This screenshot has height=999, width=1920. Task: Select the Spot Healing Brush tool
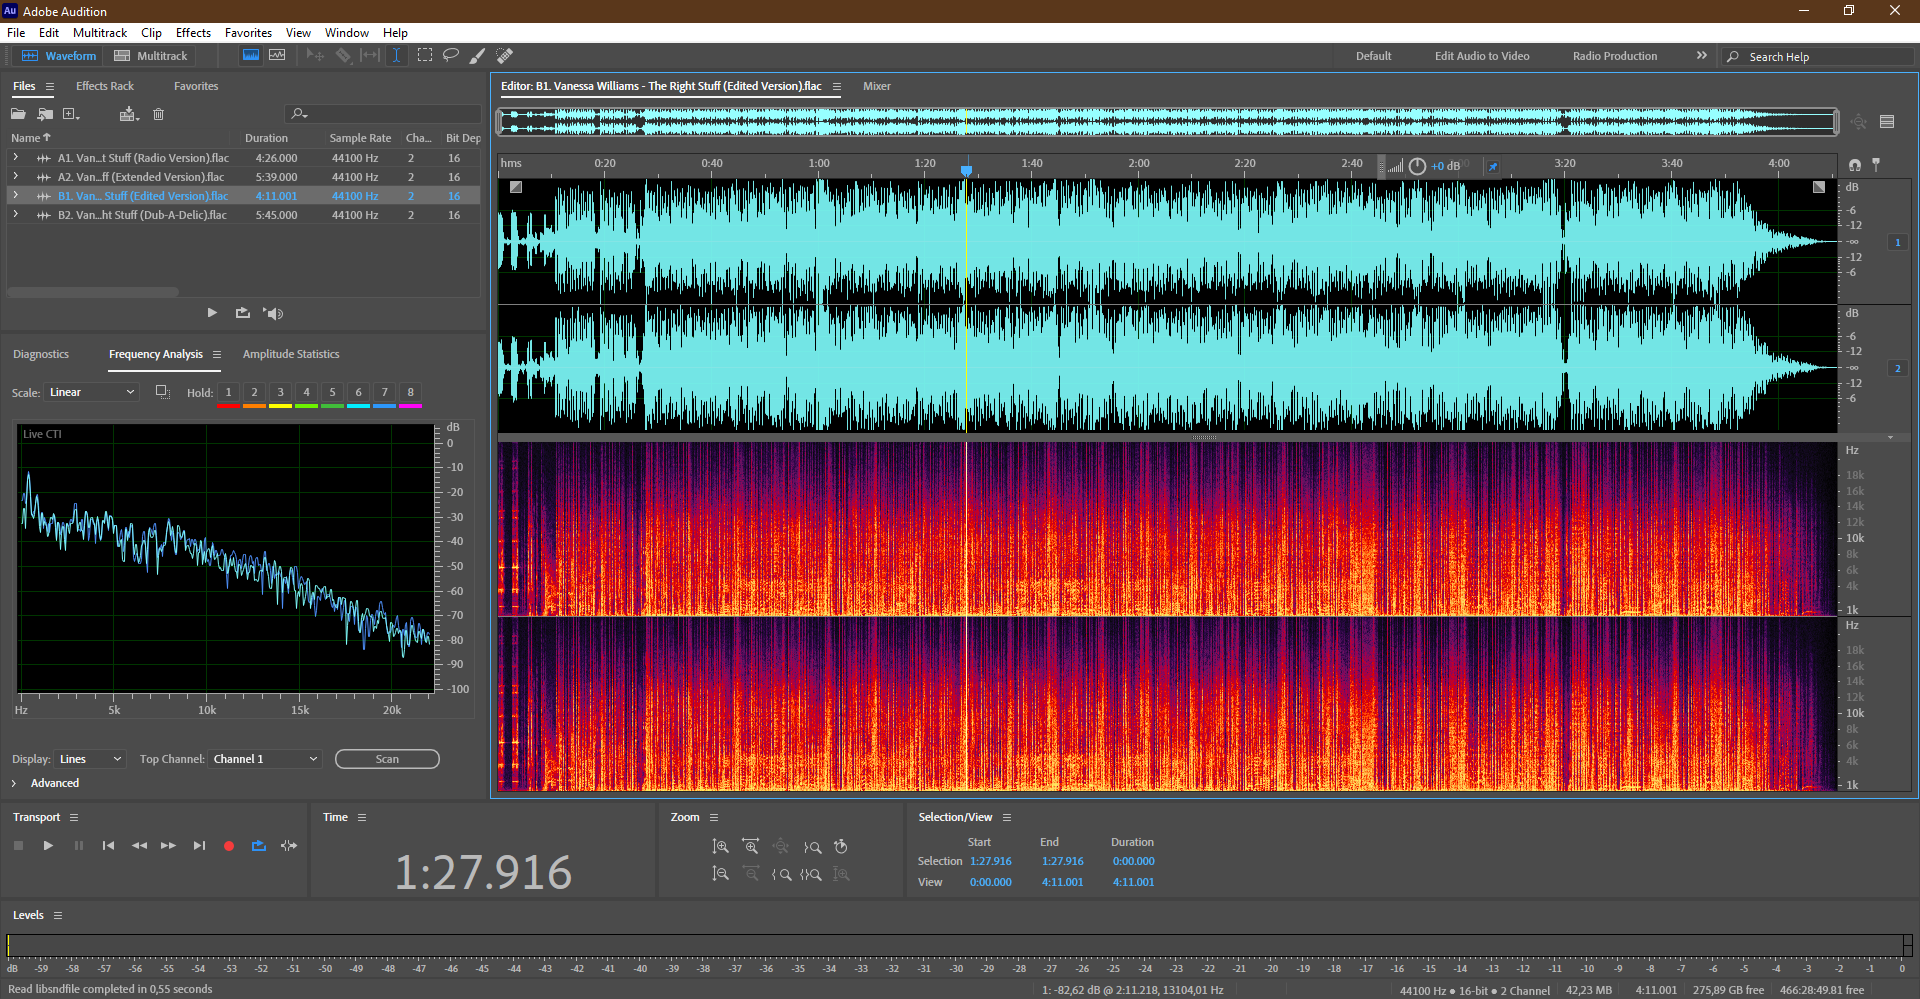(x=505, y=56)
